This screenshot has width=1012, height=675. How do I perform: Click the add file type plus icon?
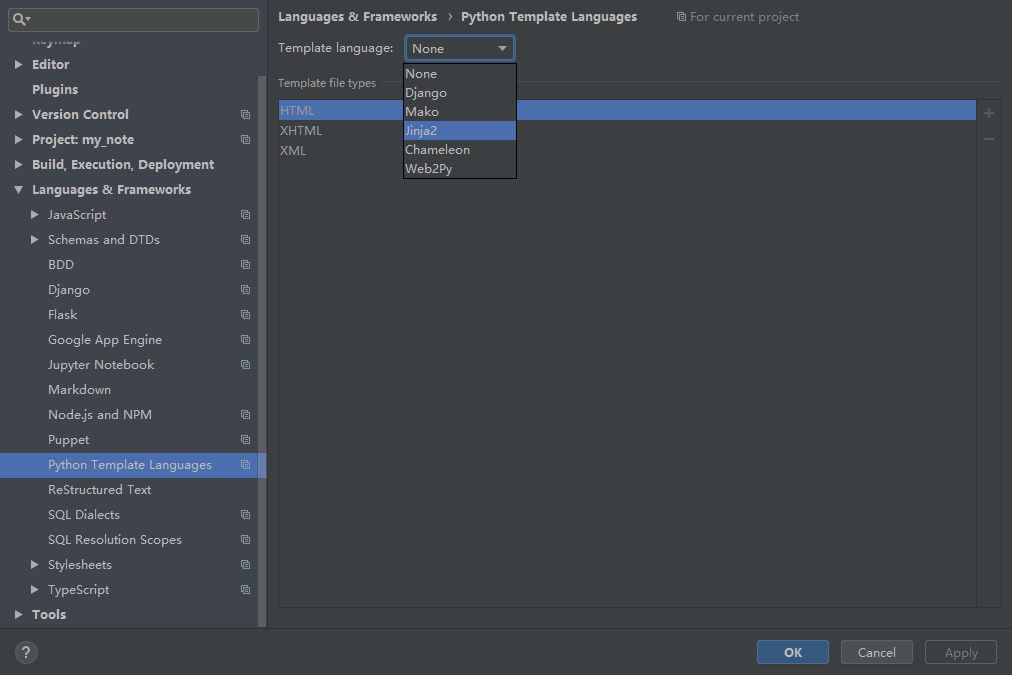(x=988, y=113)
